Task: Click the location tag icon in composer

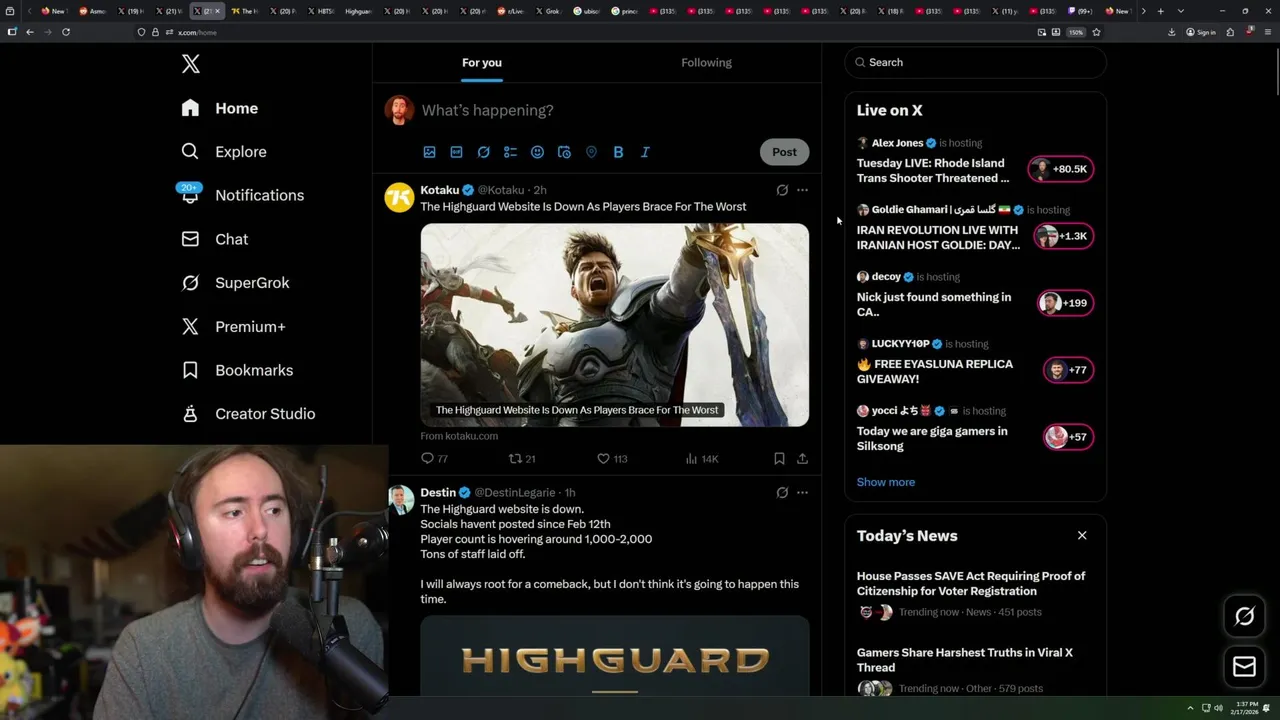Action: tap(591, 152)
